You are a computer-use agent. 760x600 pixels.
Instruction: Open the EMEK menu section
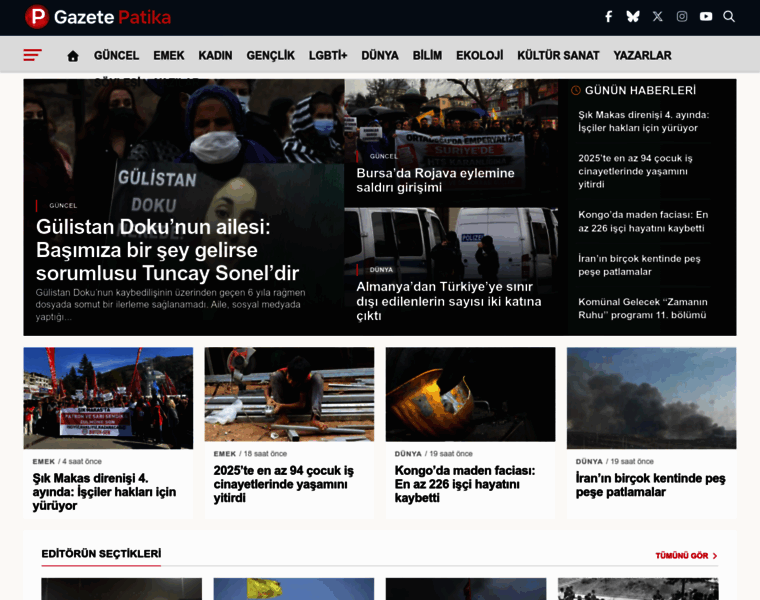click(169, 56)
